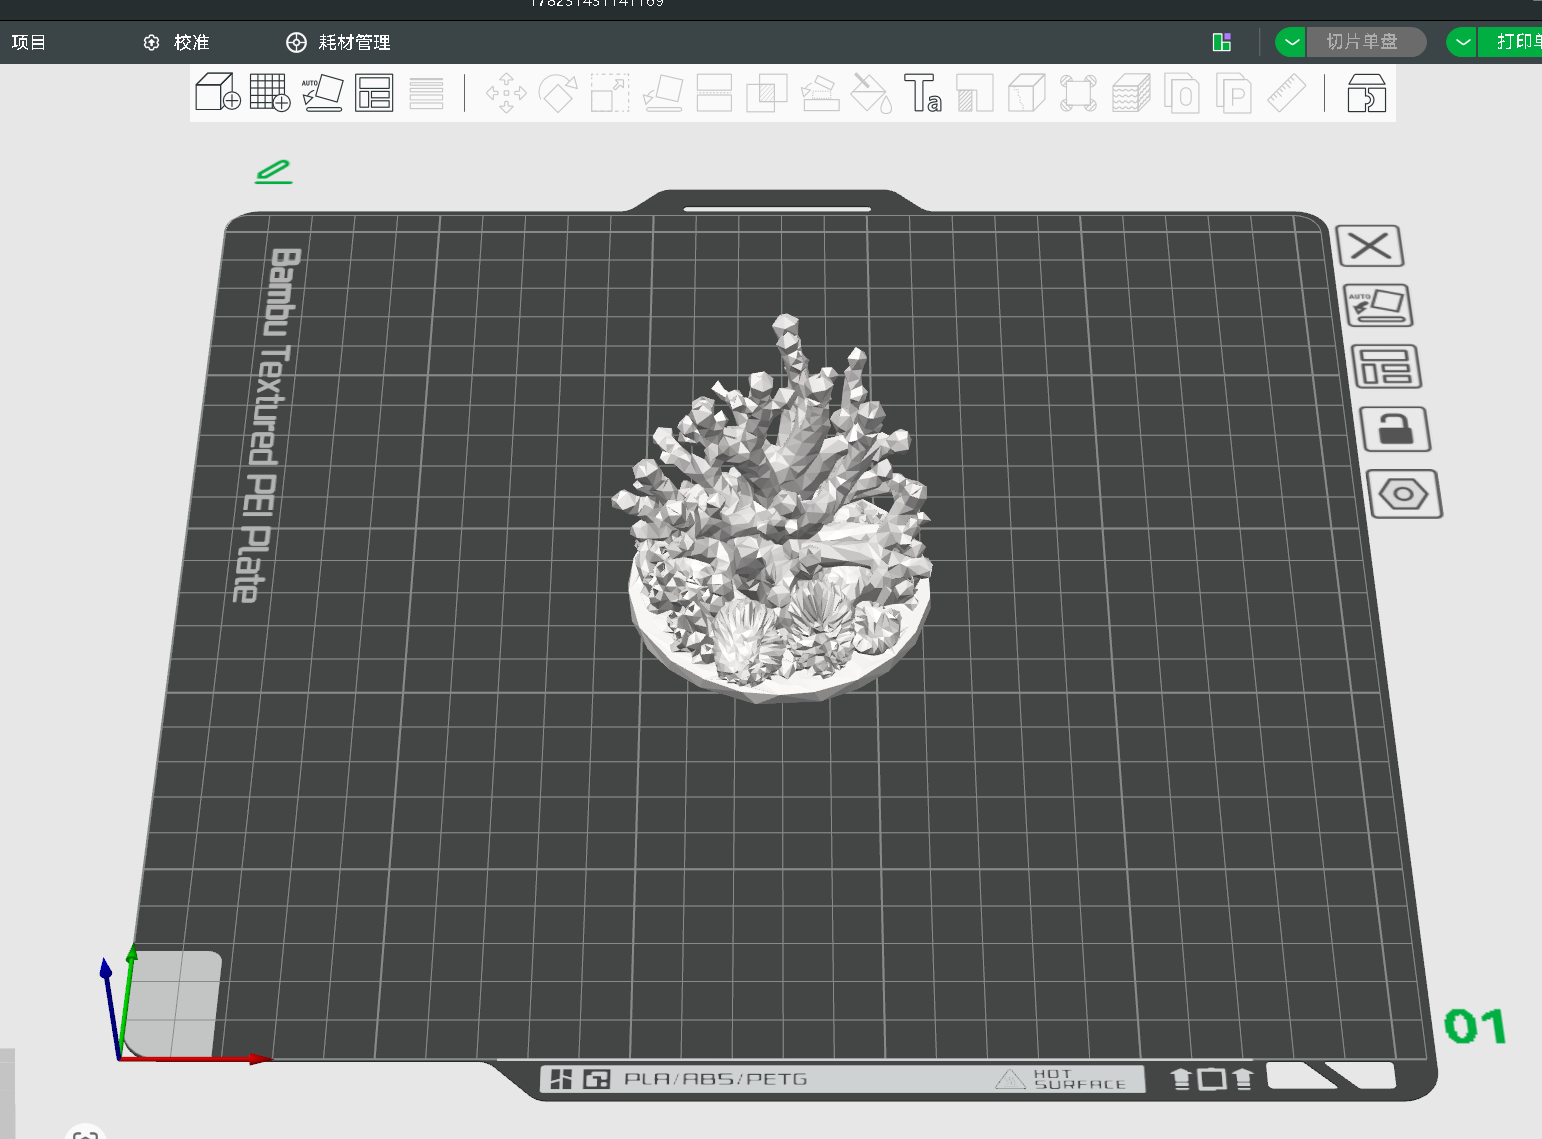The width and height of the screenshot is (1542, 1139).
Task: Click the cracked cube toolbar icon
Action: (1027, 93)
